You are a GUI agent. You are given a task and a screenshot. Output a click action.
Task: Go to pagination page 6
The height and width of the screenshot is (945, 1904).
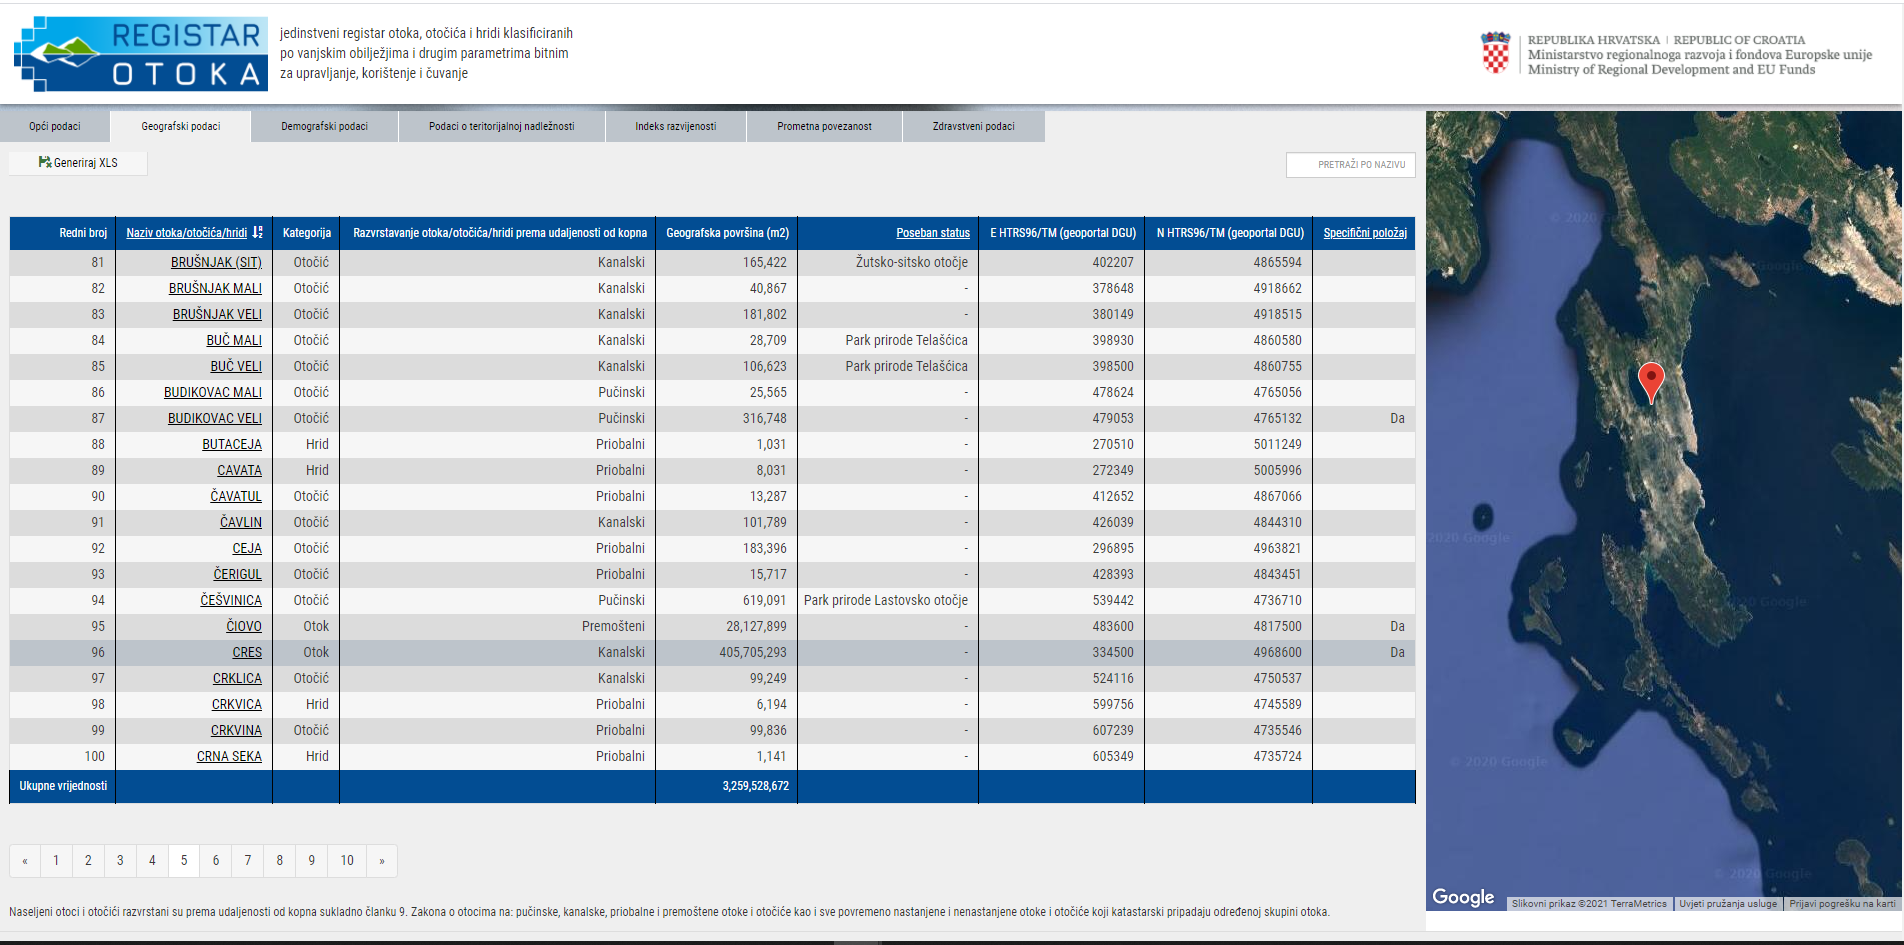(x=216, y=861)
